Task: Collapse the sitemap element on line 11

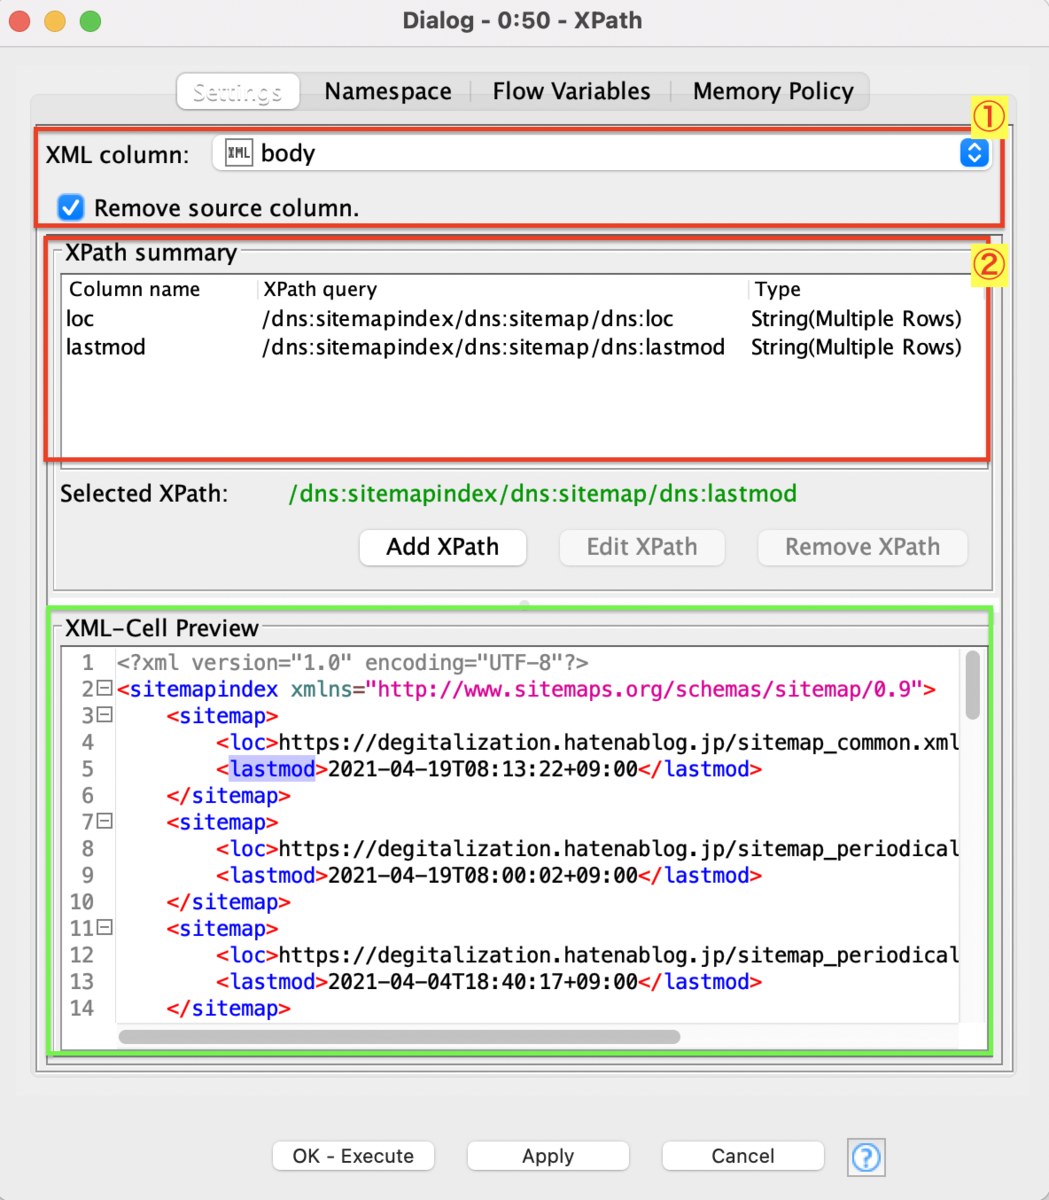Action: click(x=107, y=928)
